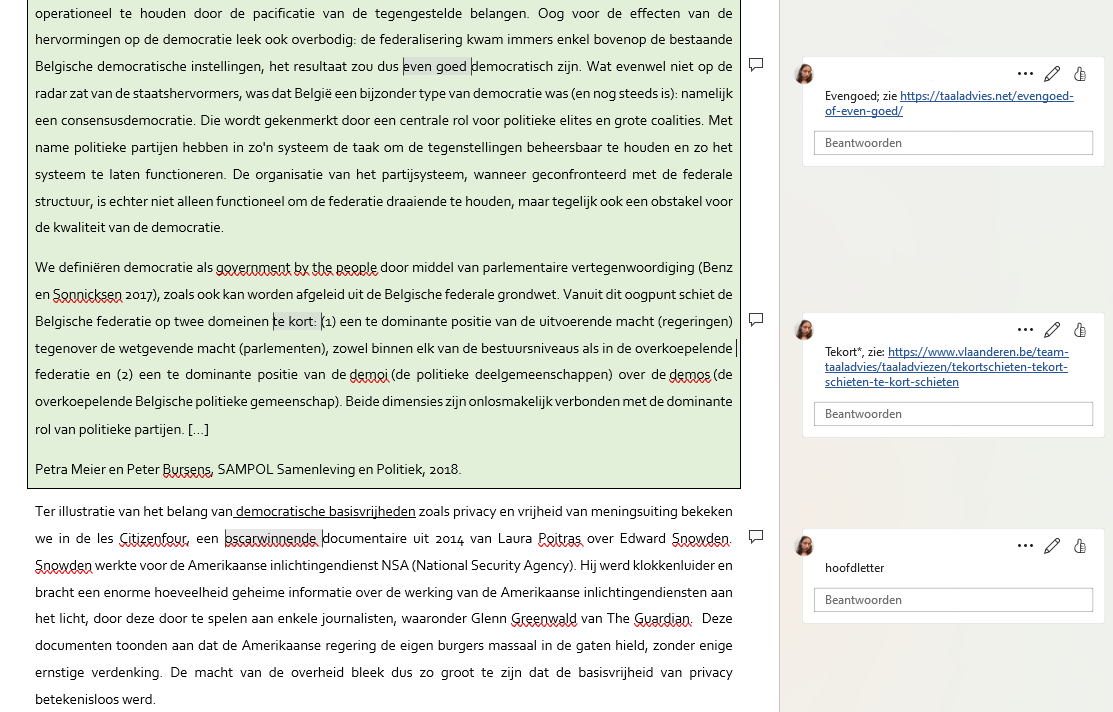Click the reply field under the 'Tekort' comment
The height and width of the screenshot is (712, 1113).
coord(953,414)
